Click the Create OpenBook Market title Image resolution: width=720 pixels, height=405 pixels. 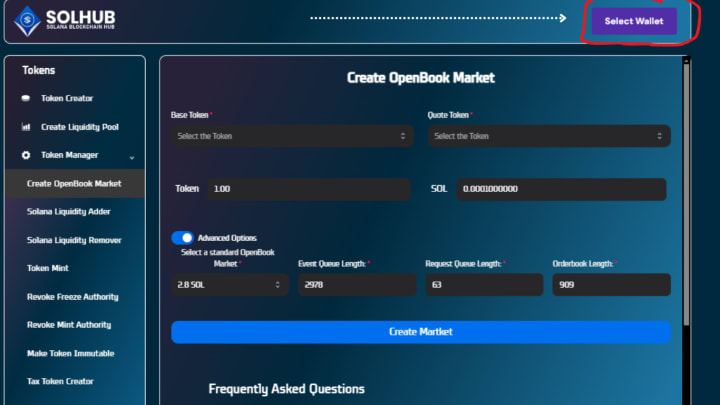click(x=421, y=78)
